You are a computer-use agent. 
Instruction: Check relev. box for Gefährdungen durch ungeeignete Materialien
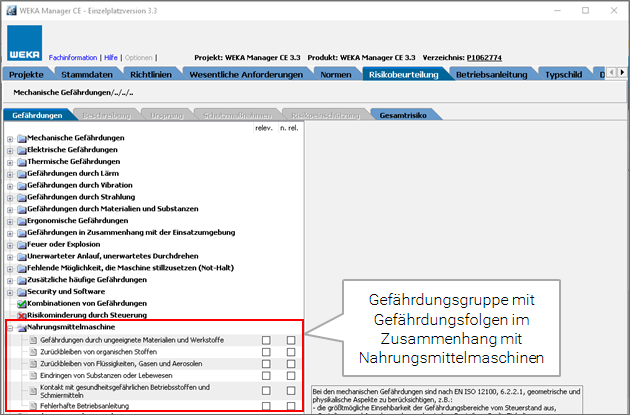tap(266, 340)
